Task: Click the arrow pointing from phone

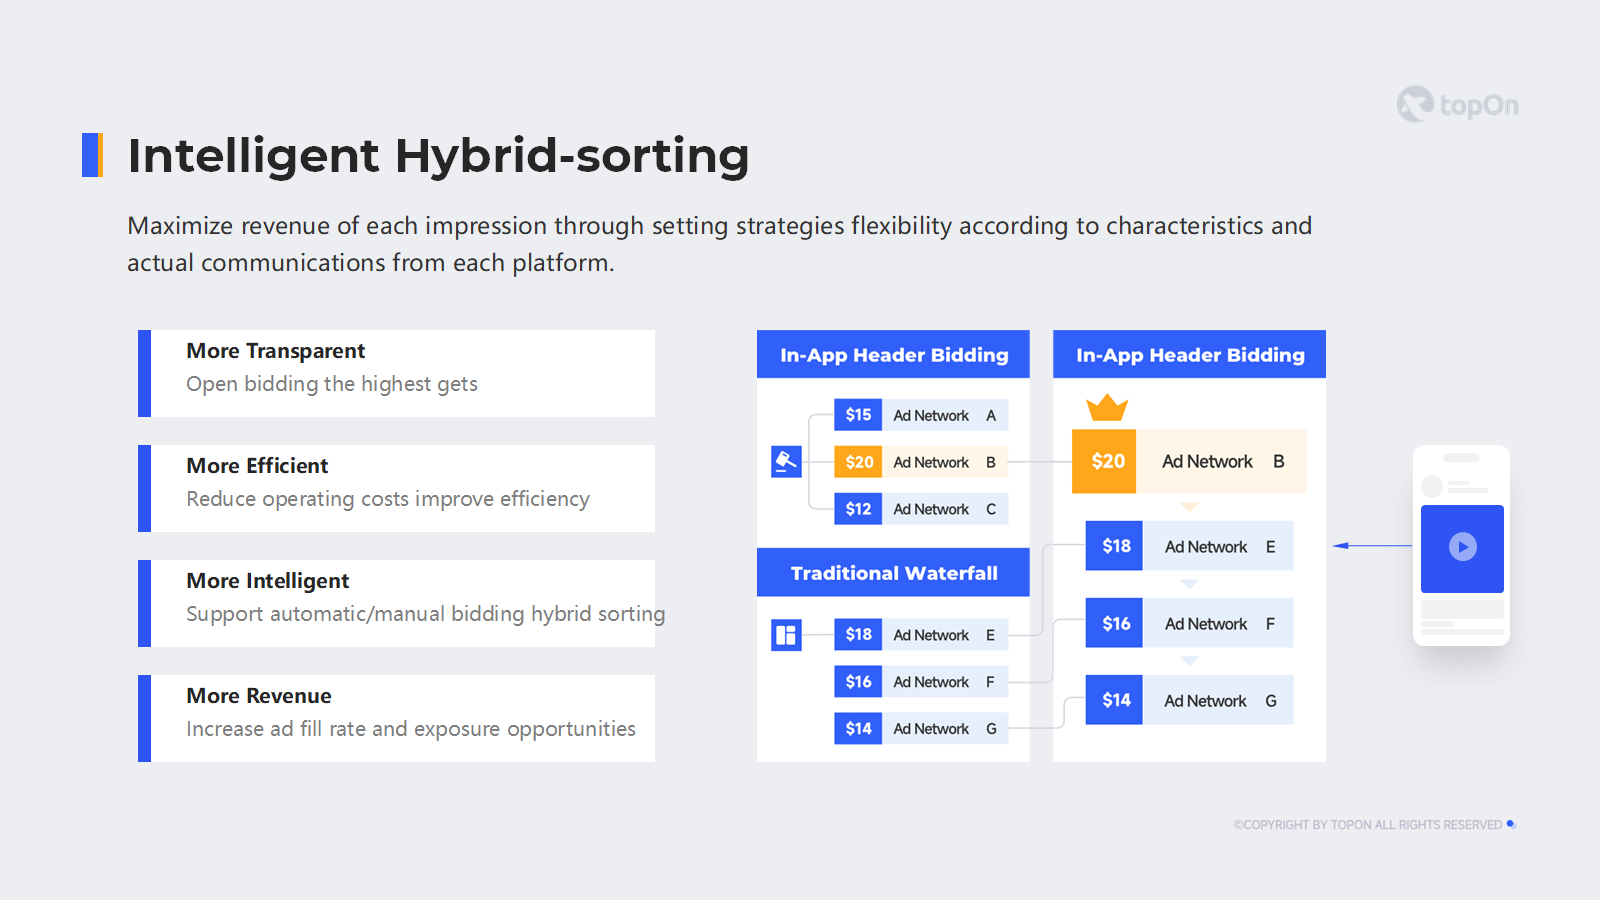Action: pyautogui.click(x=1371, y=545)
